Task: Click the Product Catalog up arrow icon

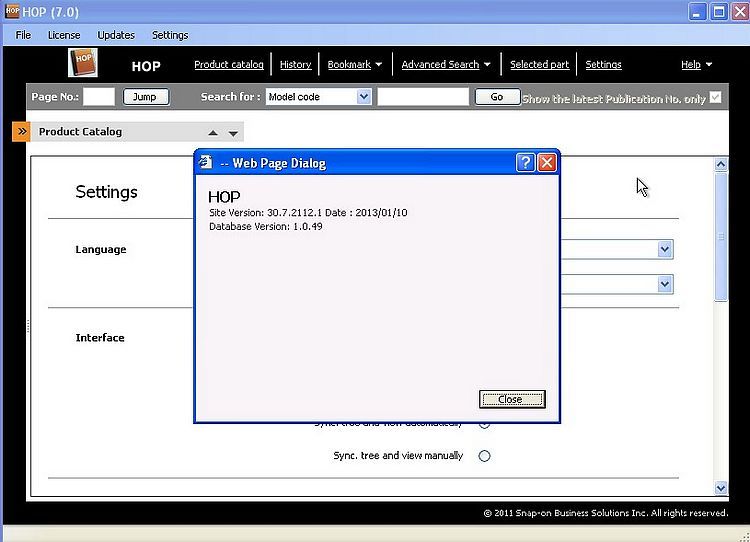Action: pos(213,133)
